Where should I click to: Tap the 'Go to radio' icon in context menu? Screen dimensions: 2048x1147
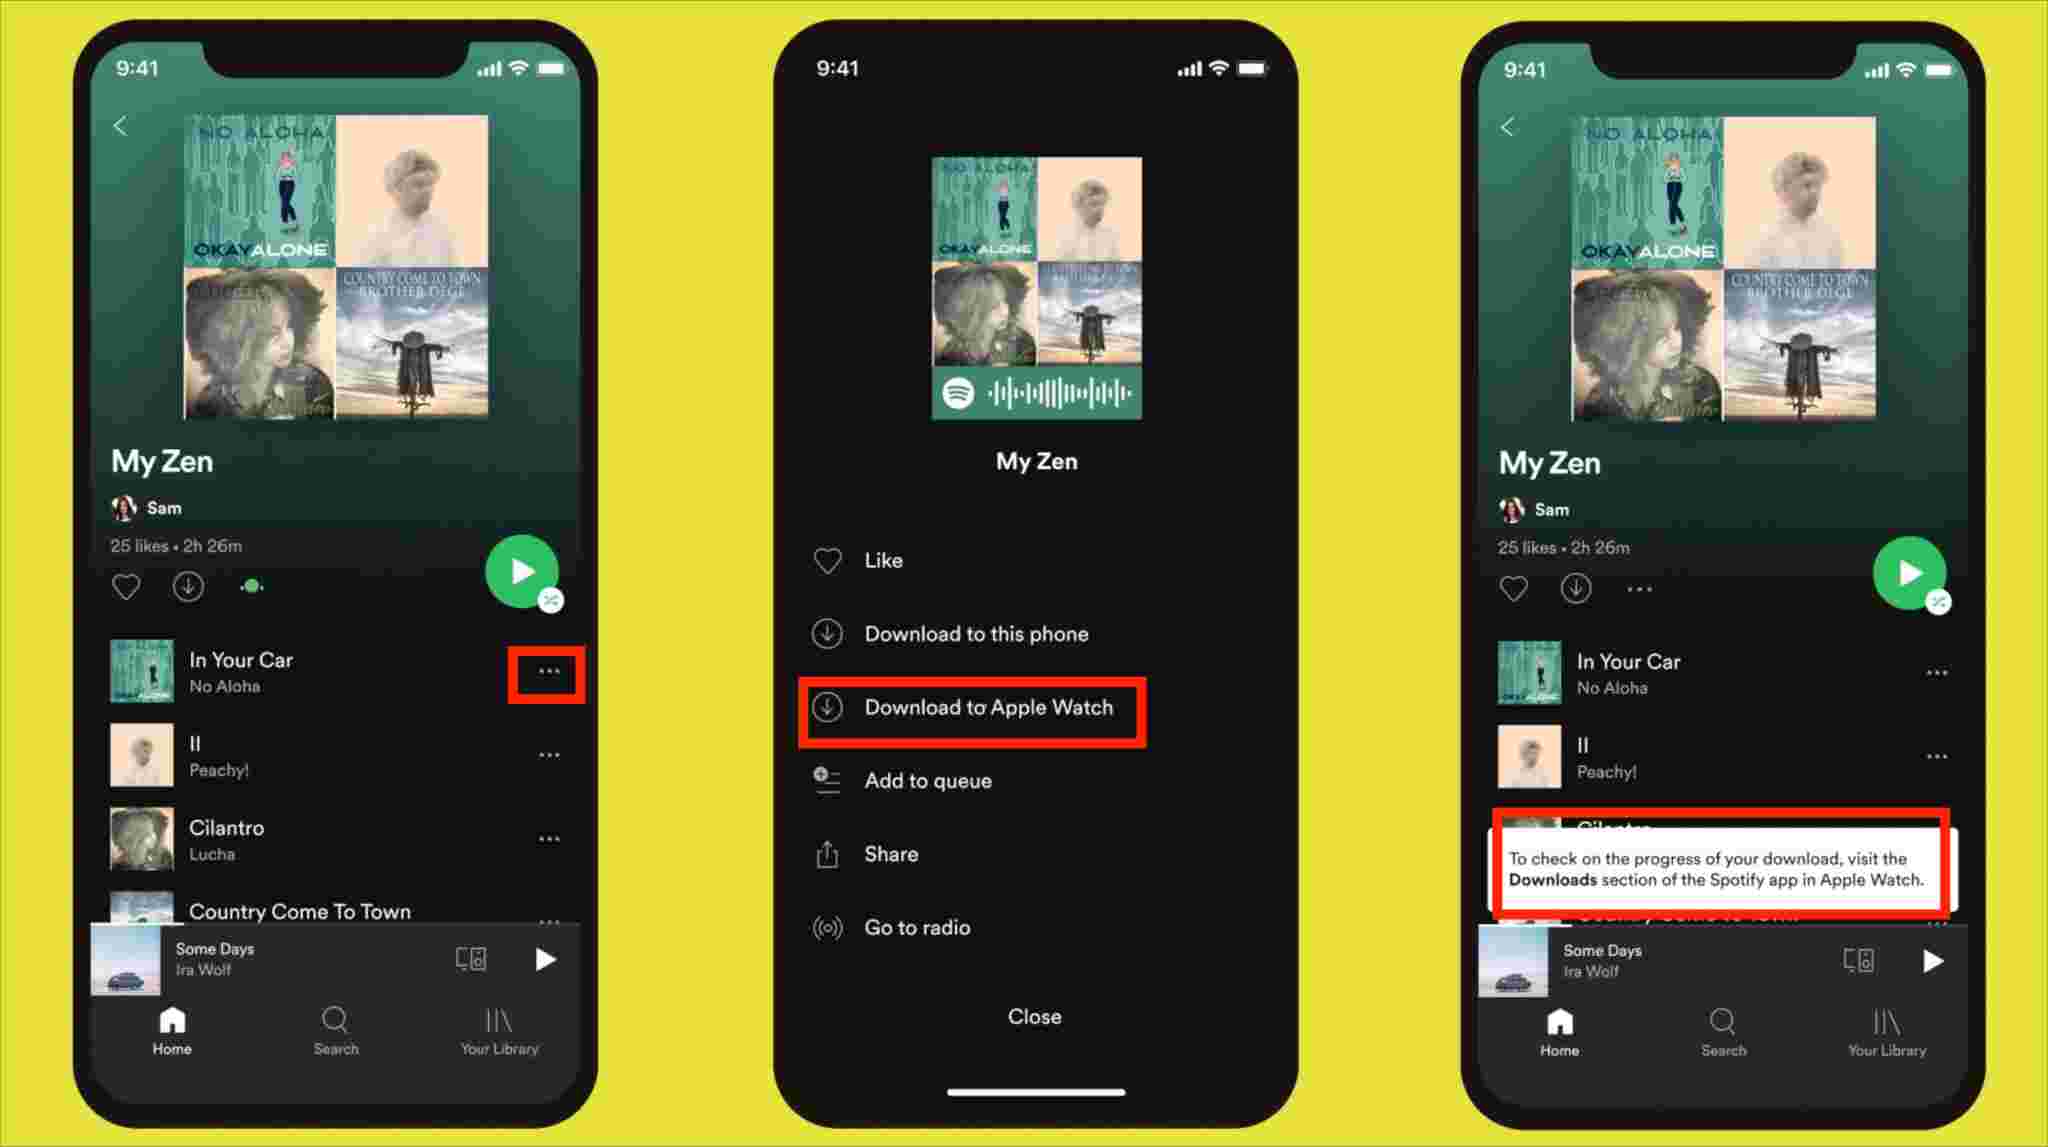830,926
